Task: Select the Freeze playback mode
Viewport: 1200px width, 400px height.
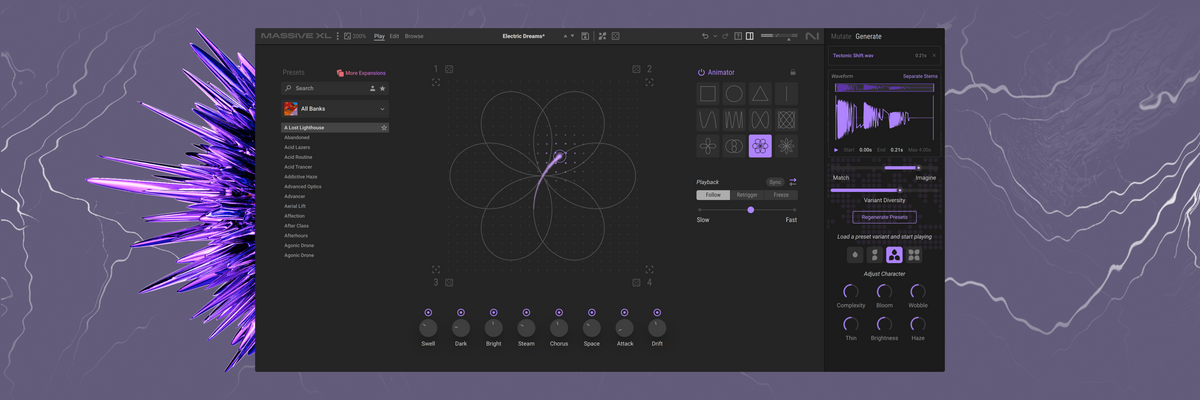Action: 781,195
